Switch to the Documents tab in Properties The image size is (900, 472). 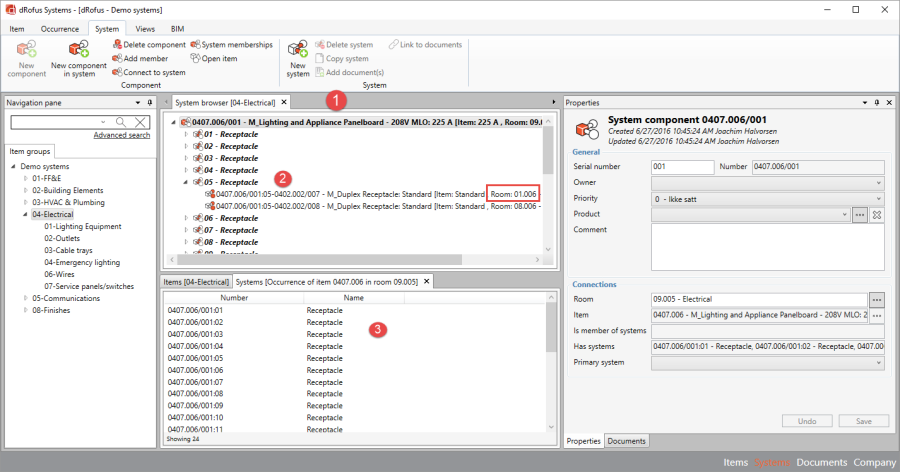(627, 441)
